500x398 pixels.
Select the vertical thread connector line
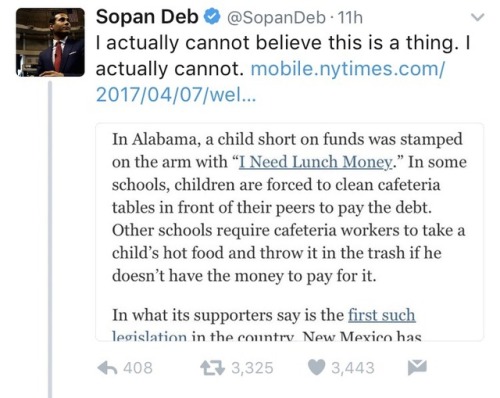point(50,239)
